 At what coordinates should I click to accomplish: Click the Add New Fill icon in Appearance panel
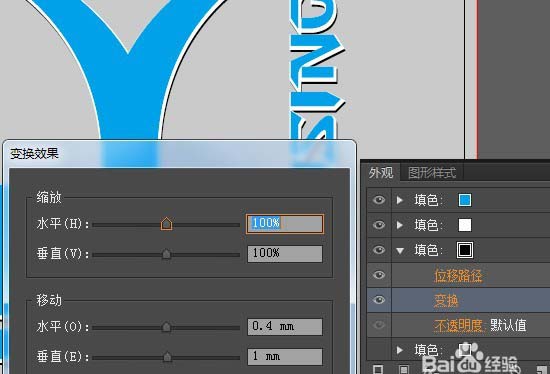404,369
